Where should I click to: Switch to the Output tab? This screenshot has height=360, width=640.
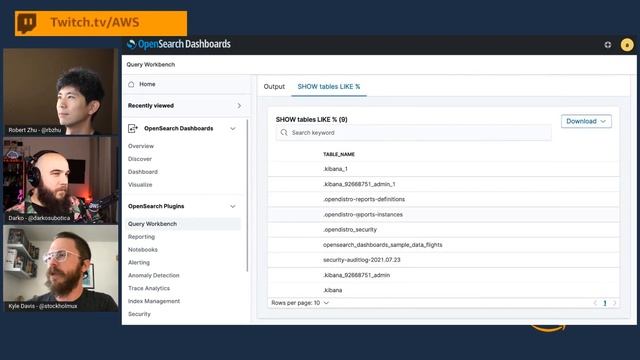click(274, 87)
